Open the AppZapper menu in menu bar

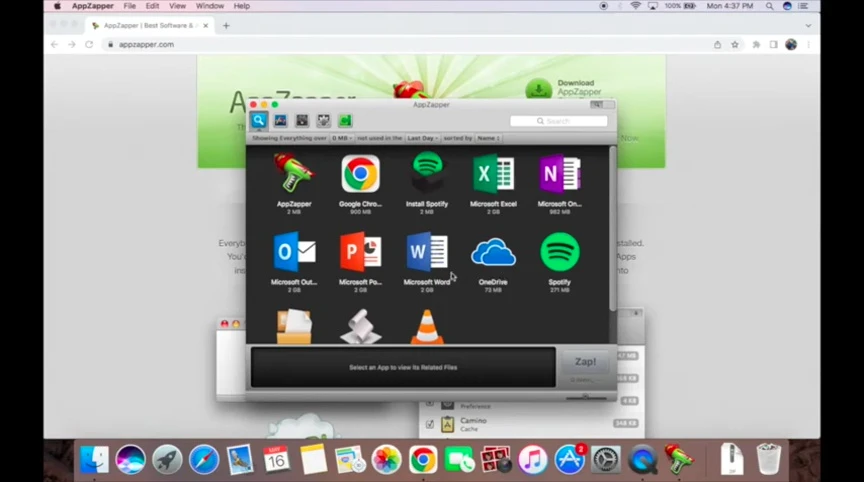point(93,6)
